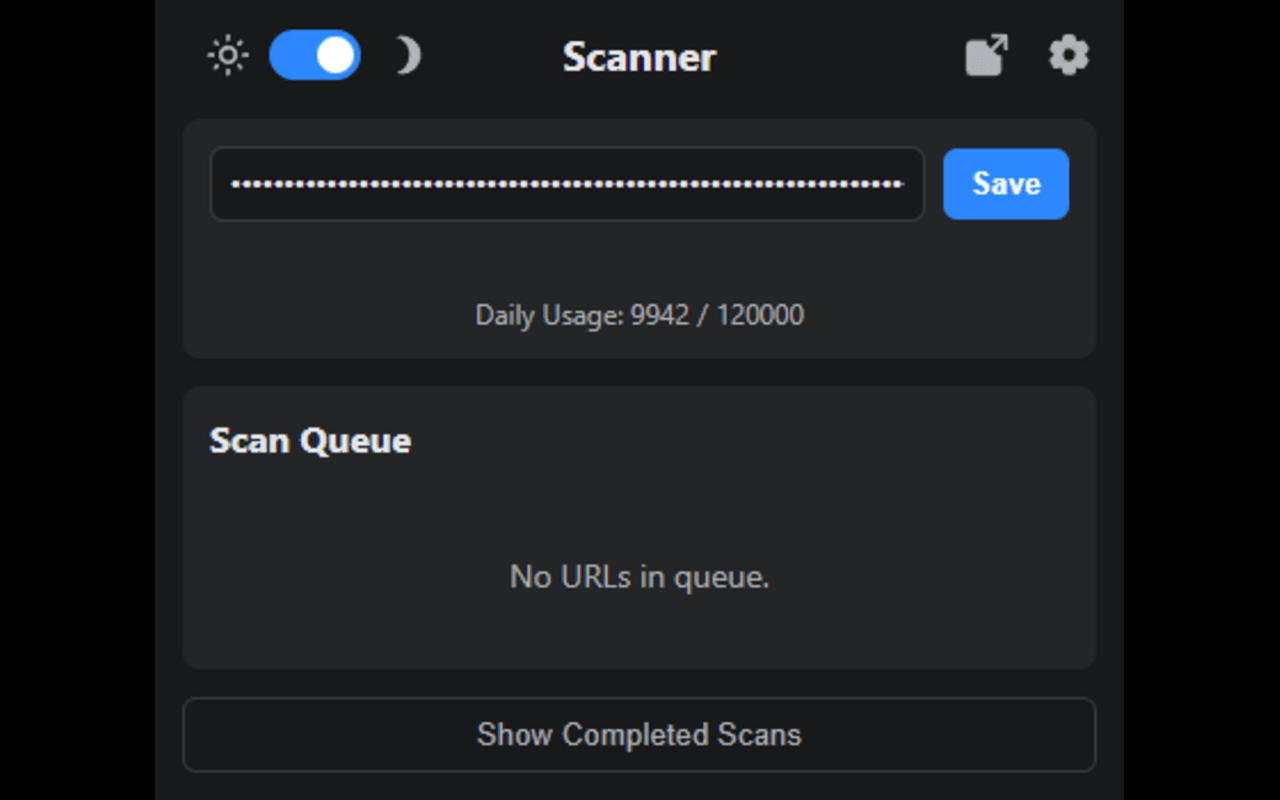Click the moon icon to enable dark mode
The width and height of the screenshot is (1280, 800).
click(x=408, y=56)
